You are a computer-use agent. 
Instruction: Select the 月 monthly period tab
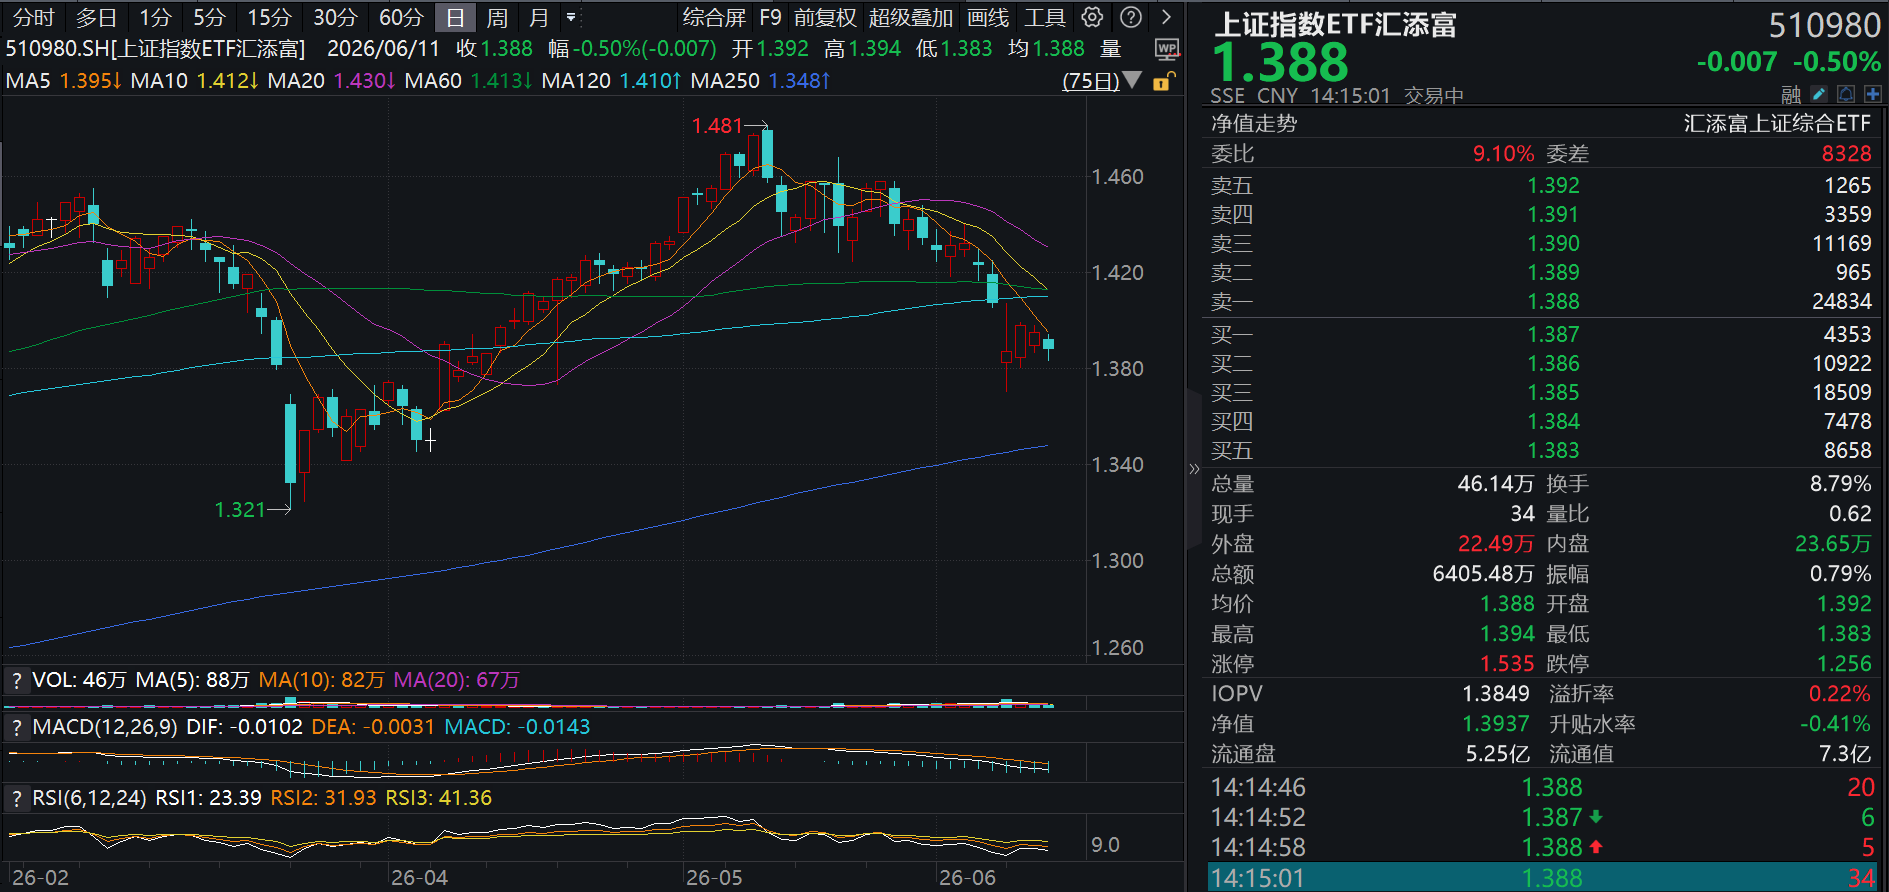[x=539, y=17]
